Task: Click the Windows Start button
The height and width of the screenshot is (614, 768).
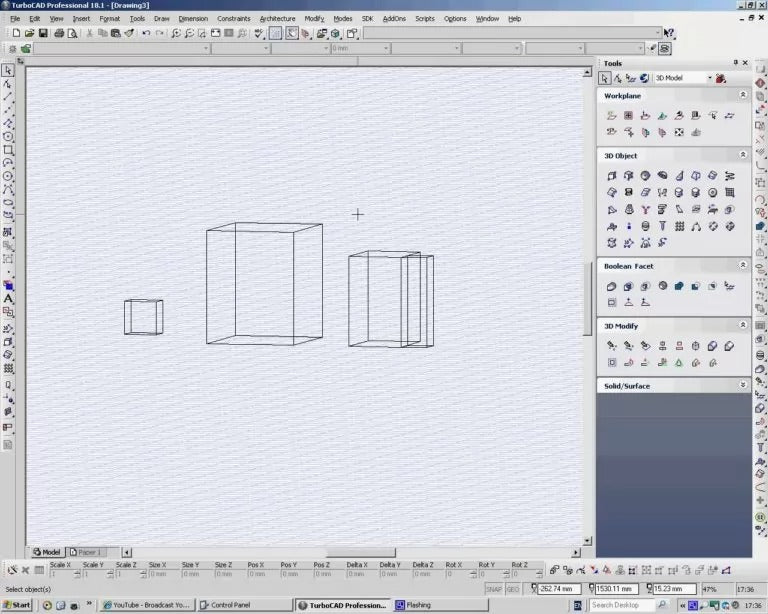Action: (17, 605)
